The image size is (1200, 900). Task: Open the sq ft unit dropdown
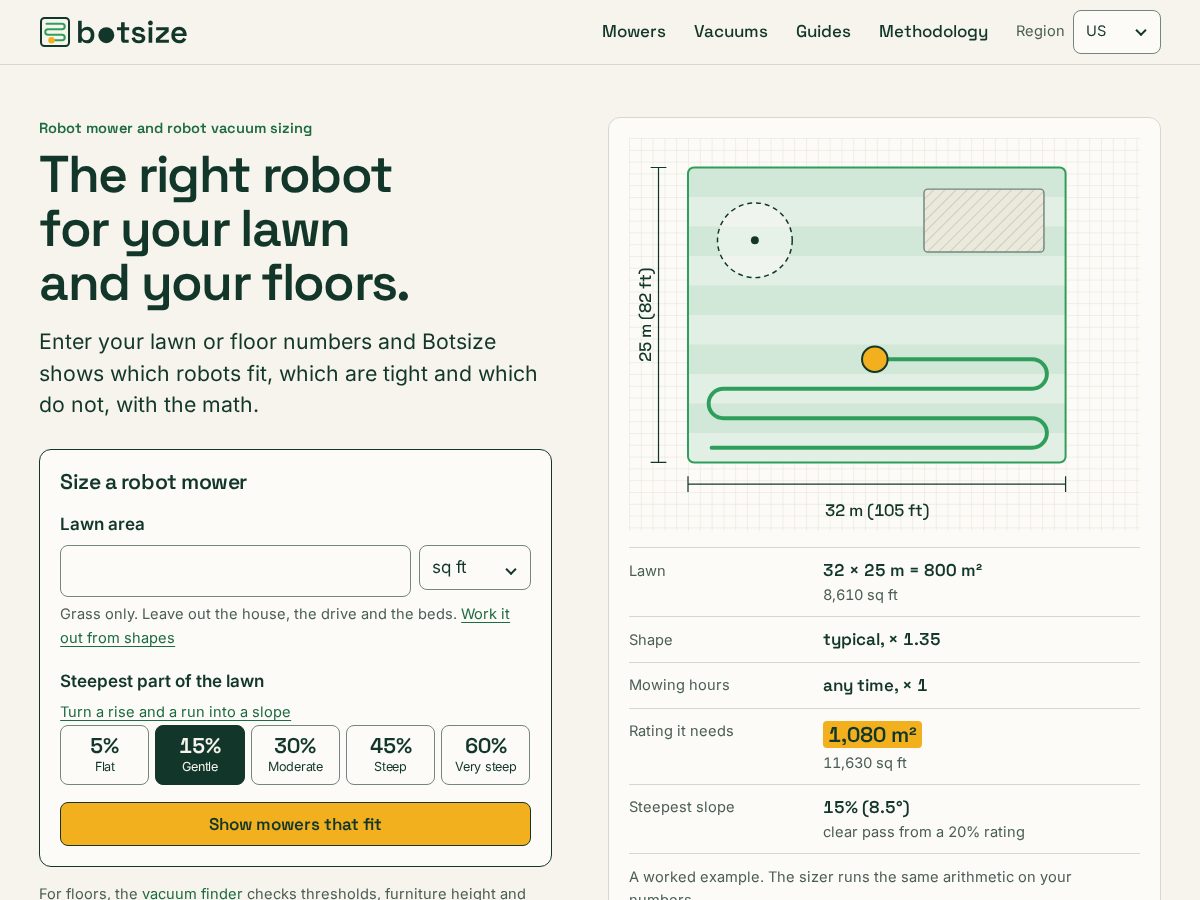[x=475, y=568]
